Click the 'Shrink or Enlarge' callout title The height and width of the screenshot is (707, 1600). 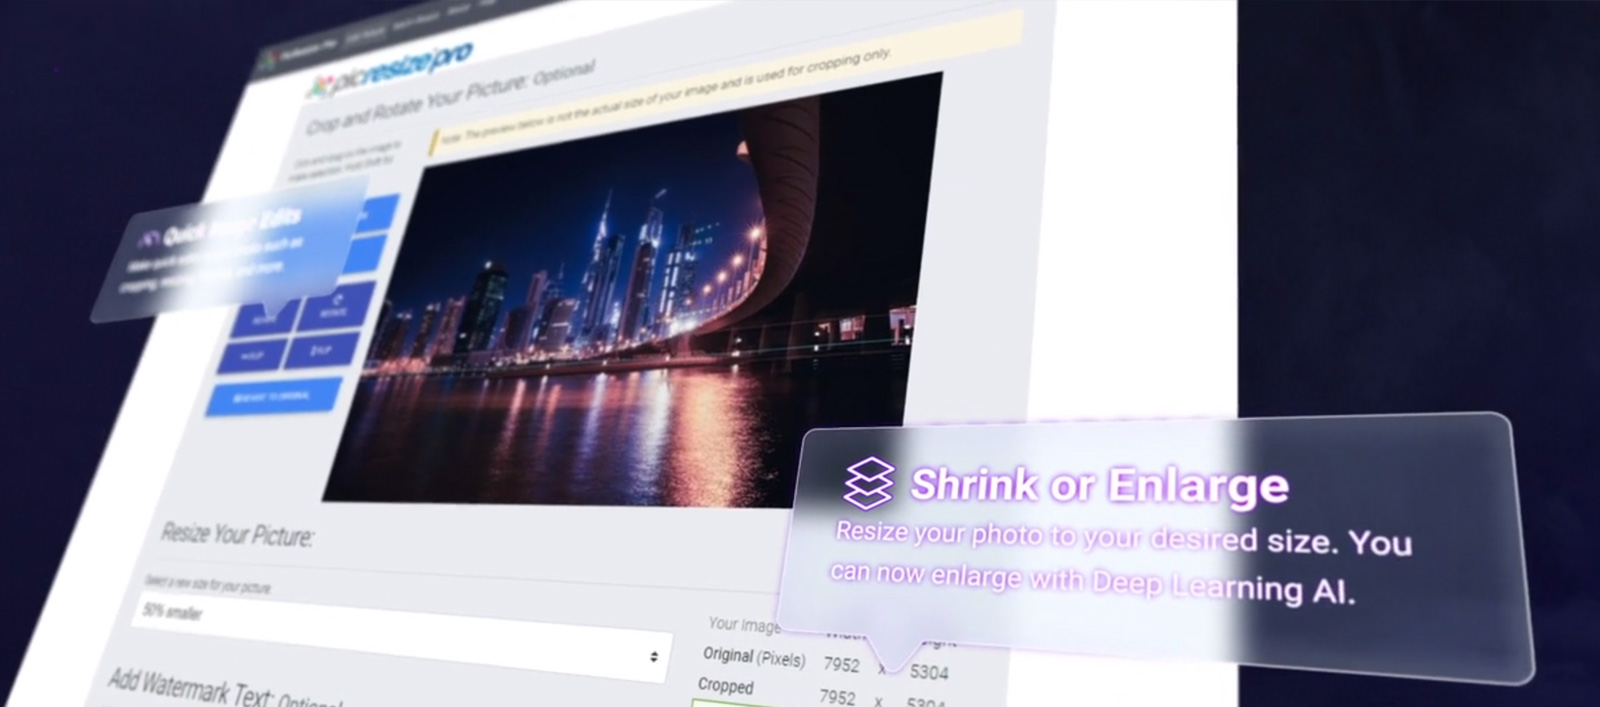1099,485
